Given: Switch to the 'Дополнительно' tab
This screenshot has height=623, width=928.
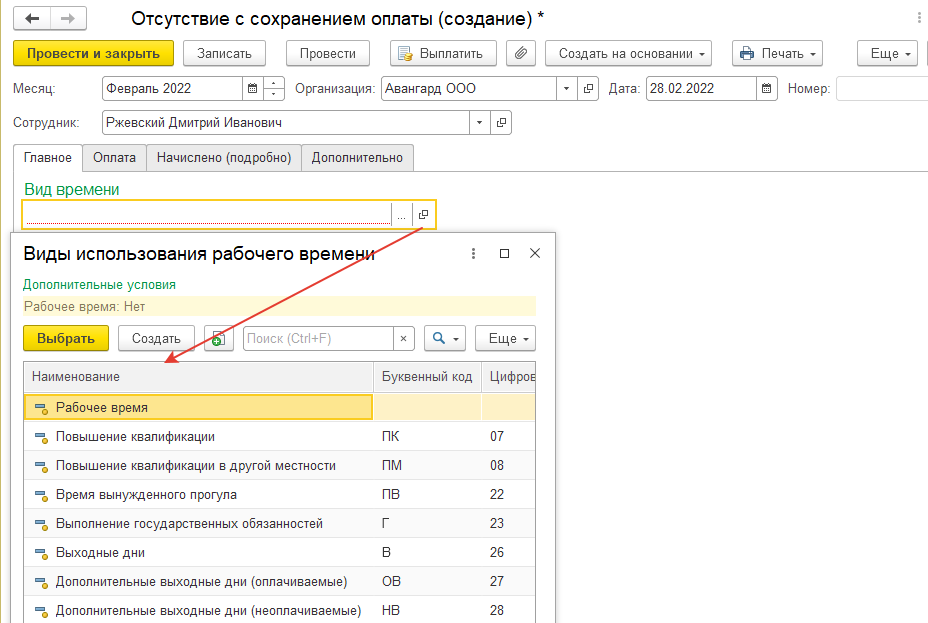Looking at the screenshot, I should pos(357,158).
